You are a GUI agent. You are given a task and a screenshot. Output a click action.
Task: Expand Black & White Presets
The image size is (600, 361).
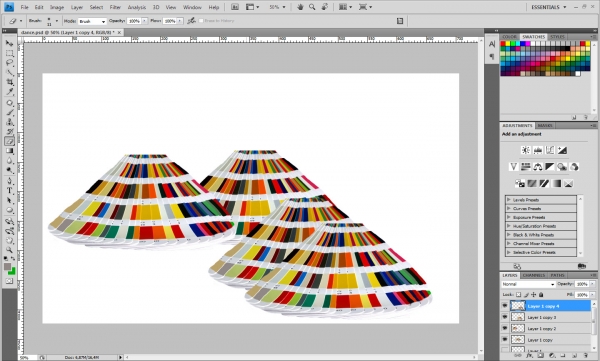(x=509, y=235)
